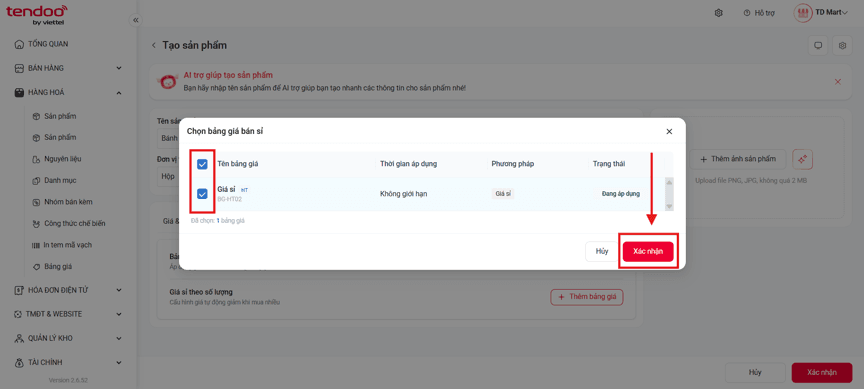The image size is (864, 389).
Task: Click Hủy in the price list dialog
Action: [602, 251]
